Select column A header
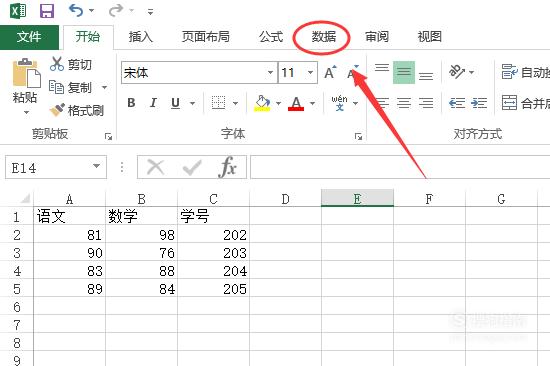550x366 pixels. click(x=69, y=199)
